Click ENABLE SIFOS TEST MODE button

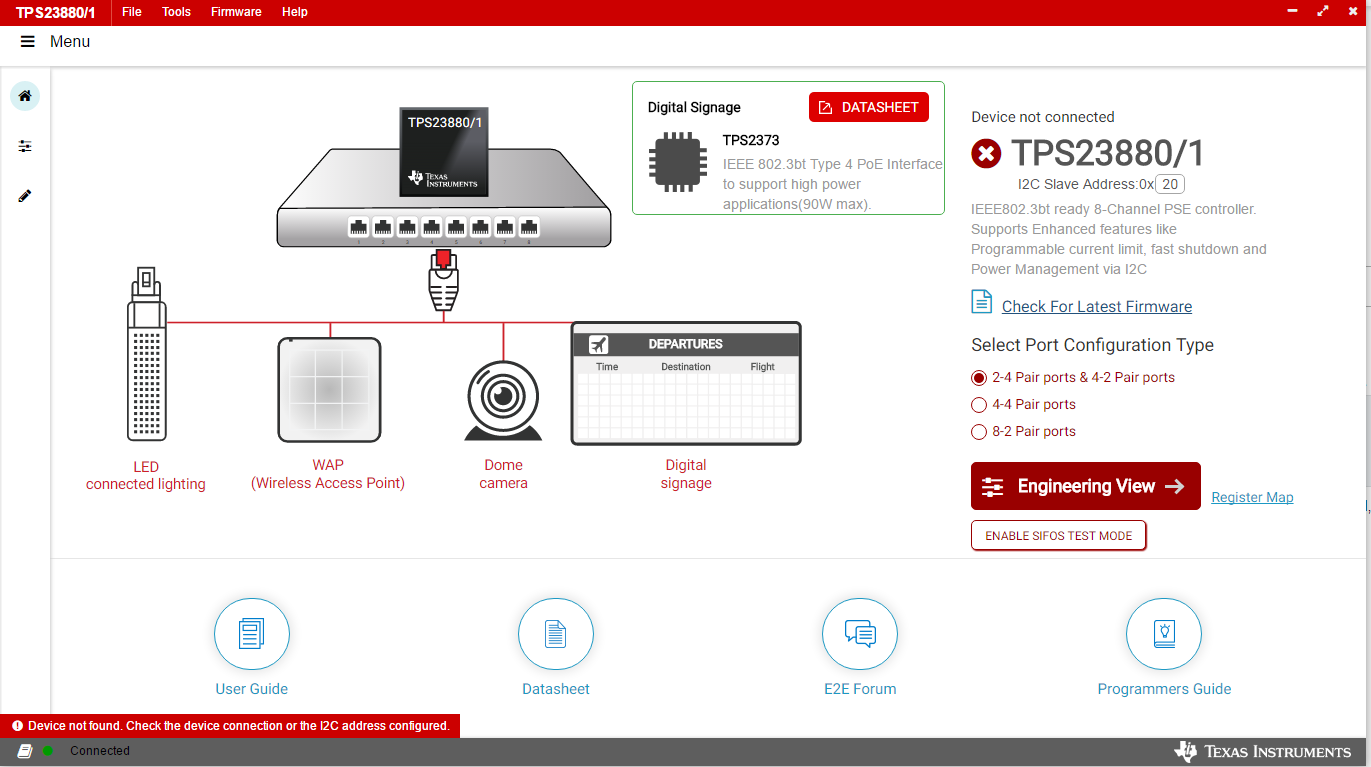point(1058,536)
